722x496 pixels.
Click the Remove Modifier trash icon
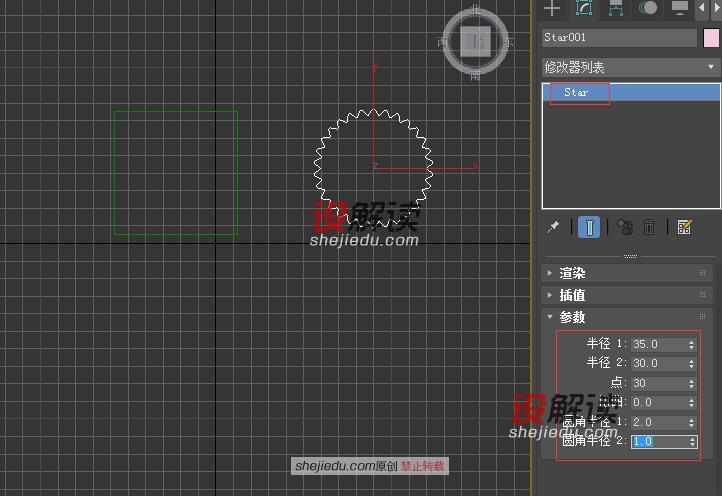[649, 228]
